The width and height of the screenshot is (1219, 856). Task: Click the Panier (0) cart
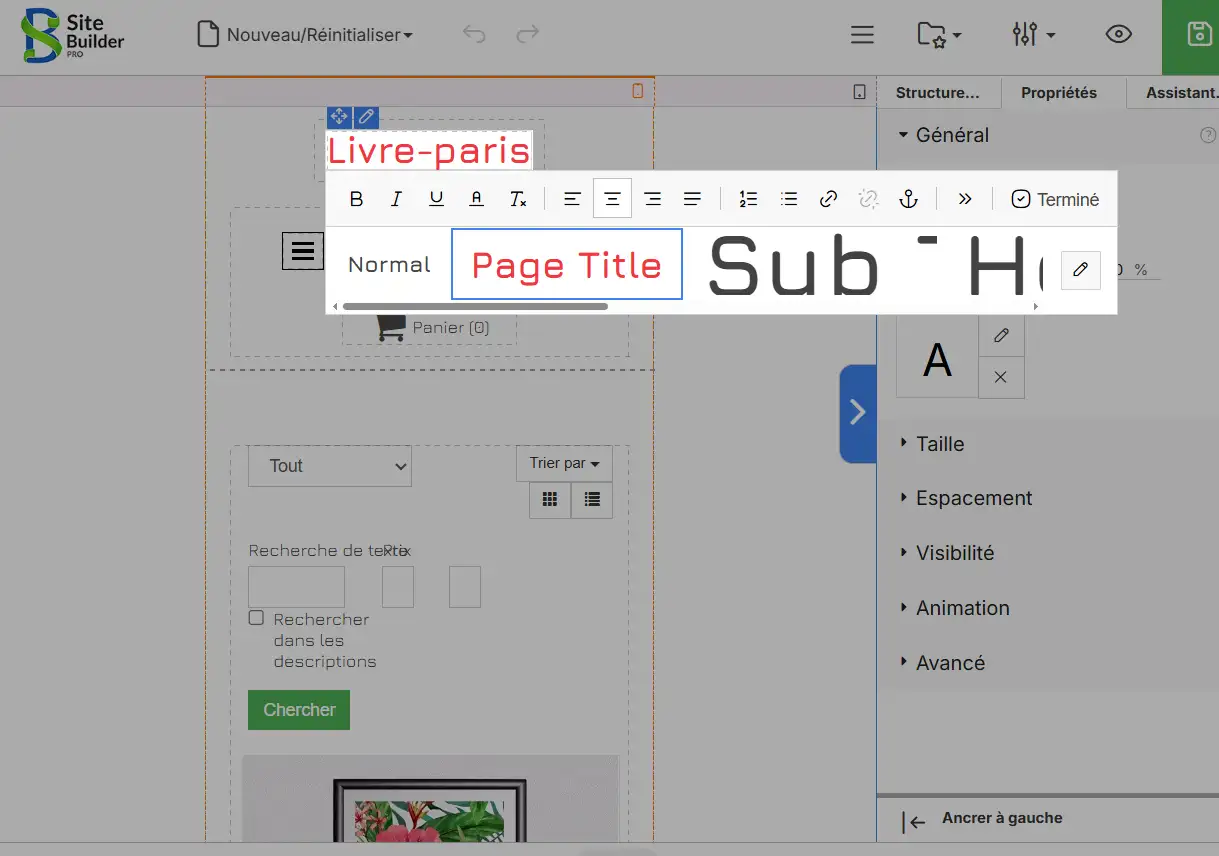[432, 327]
